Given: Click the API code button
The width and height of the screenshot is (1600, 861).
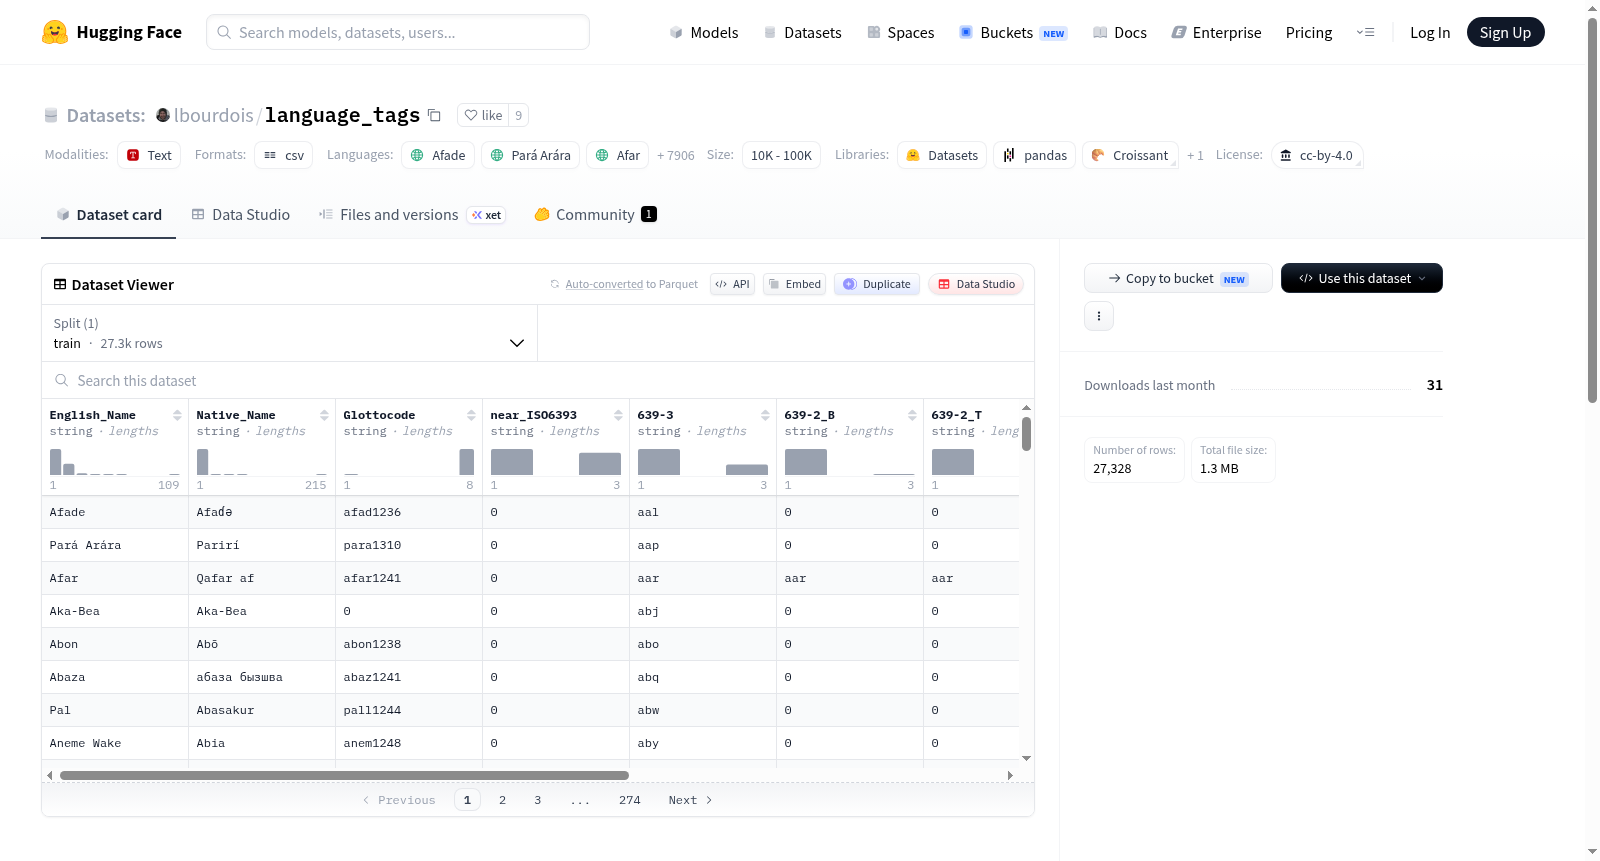Looking at the screenshot, I should pyautogui.click(x=732, y=284).
